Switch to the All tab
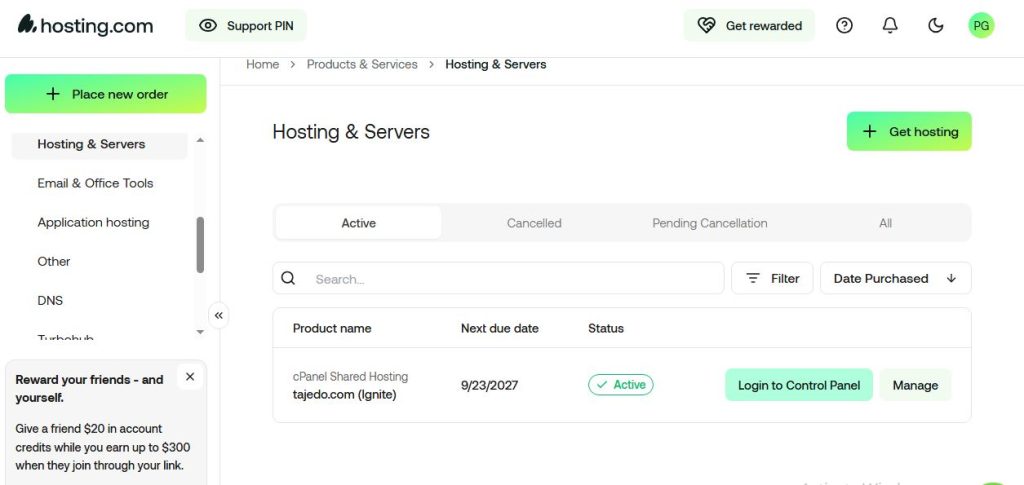This screenshot has height=485, width=1024. 886,223
